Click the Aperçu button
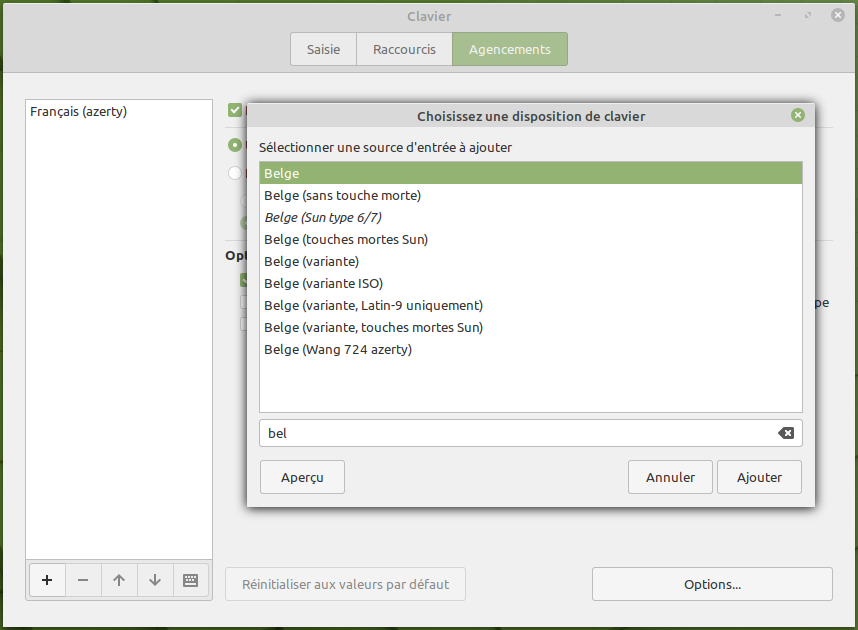 tap(302, 477)
